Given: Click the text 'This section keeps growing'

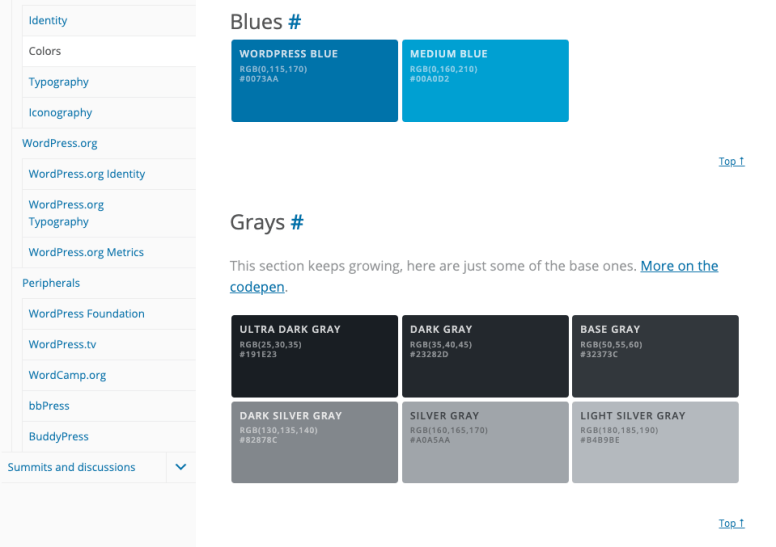Looking at the screenshot, I should click(316, 266).
